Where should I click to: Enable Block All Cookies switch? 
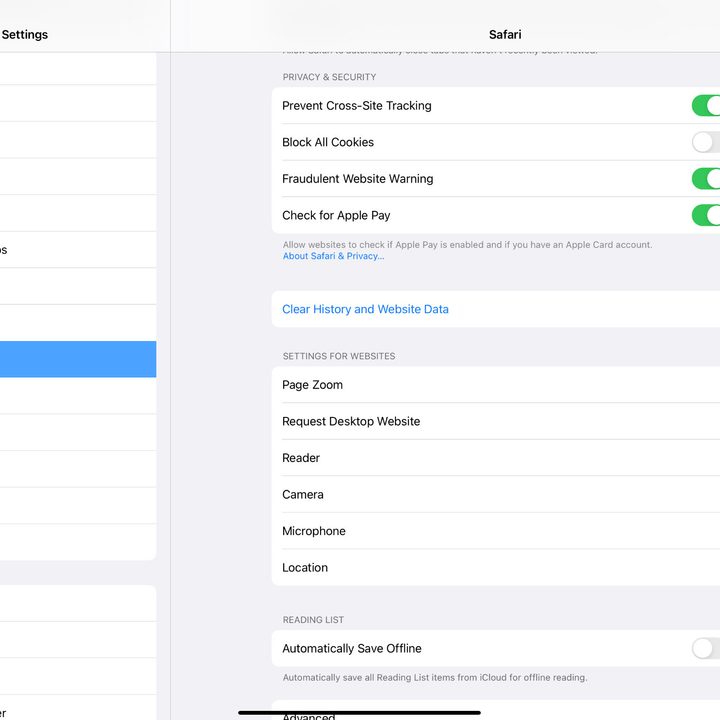[706, 142]
